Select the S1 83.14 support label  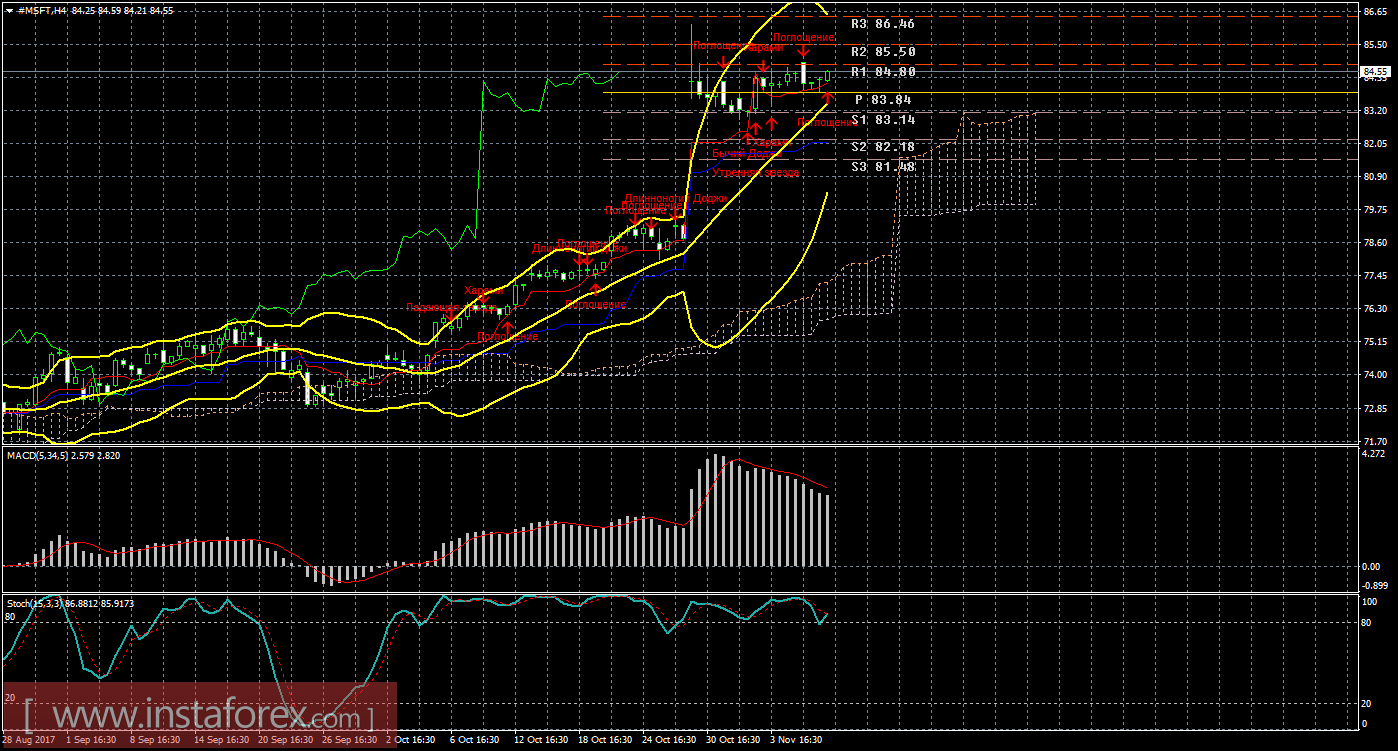(x=882, y=120)
